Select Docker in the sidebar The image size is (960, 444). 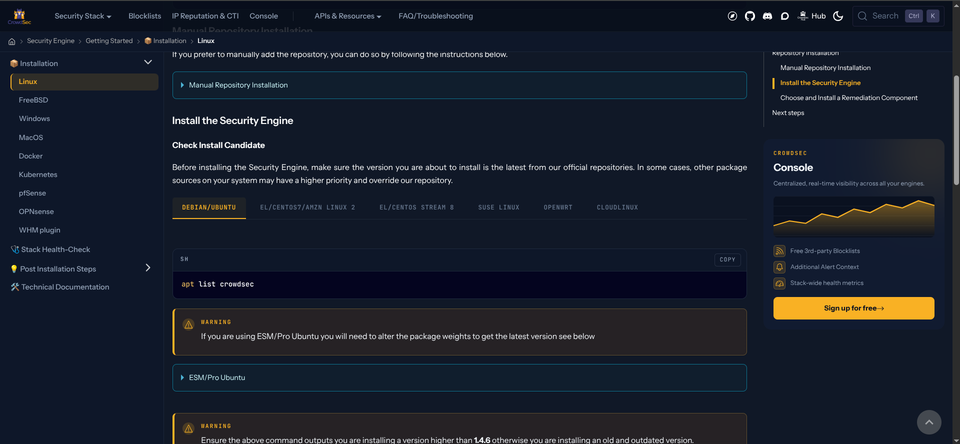tap(31, 156)
